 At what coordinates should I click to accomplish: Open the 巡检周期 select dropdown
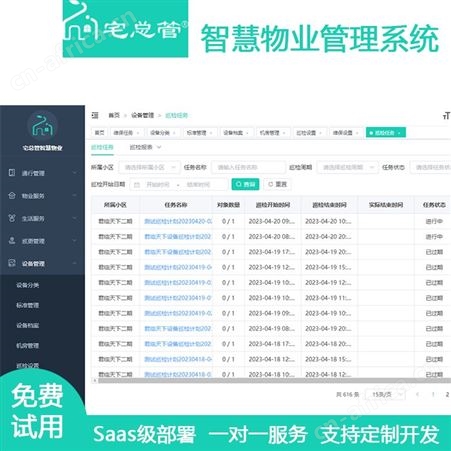pos(347,167)
